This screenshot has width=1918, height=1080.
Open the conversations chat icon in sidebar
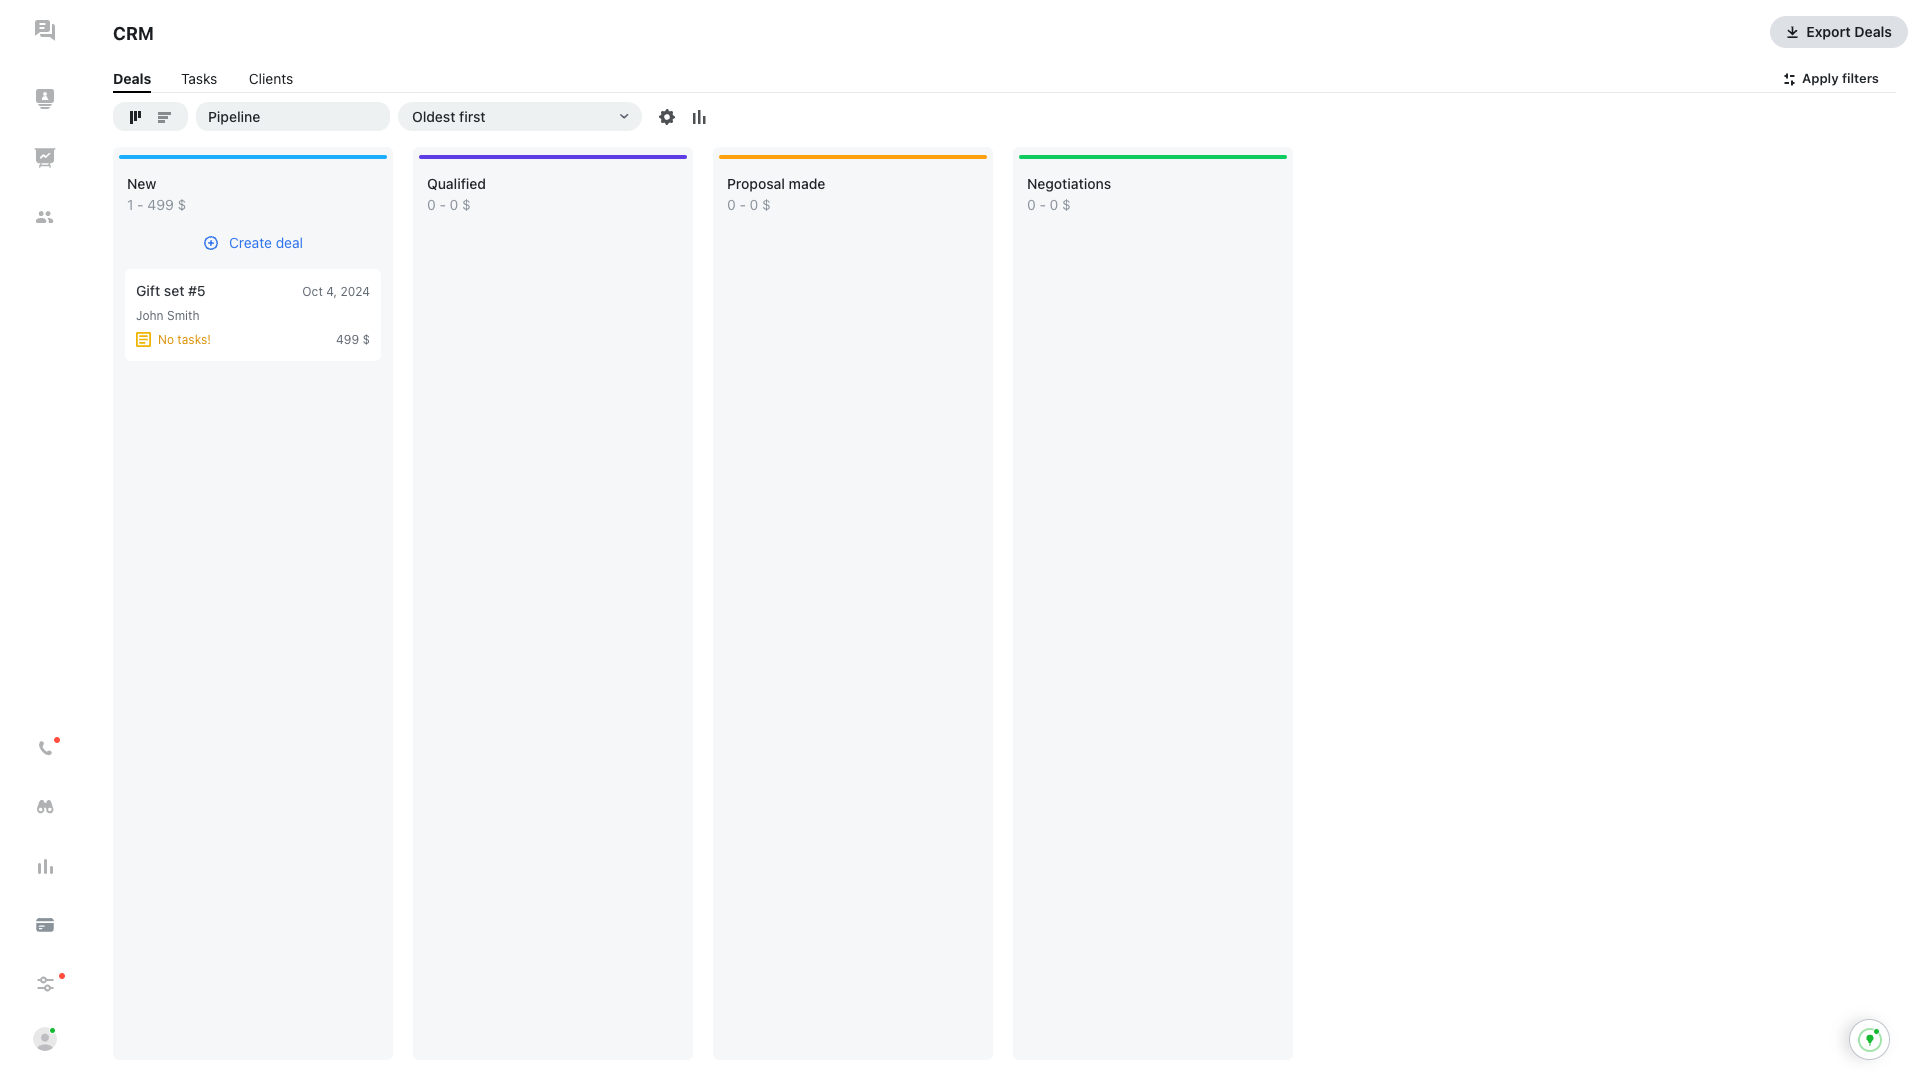pyautogui.click(x=45, y=30)
